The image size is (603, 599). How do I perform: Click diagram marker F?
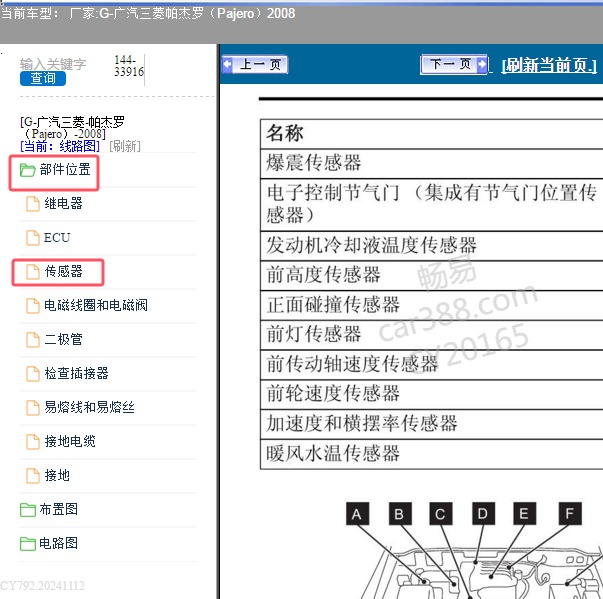click(x=570, y=514)
